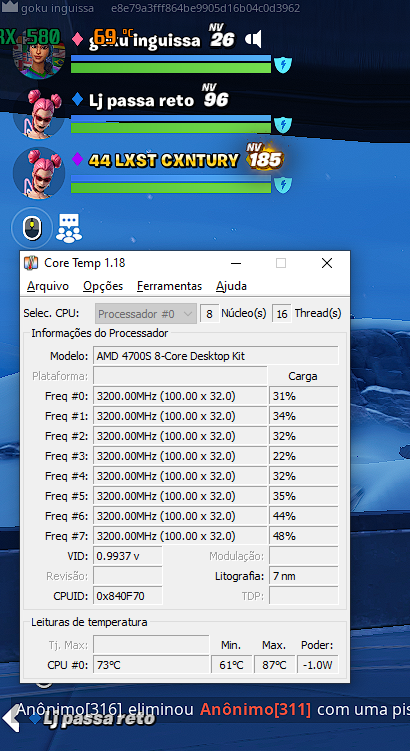Open the Ajuda menu
The height and width of the screenshot is (751, 410).
click(231, 286)
